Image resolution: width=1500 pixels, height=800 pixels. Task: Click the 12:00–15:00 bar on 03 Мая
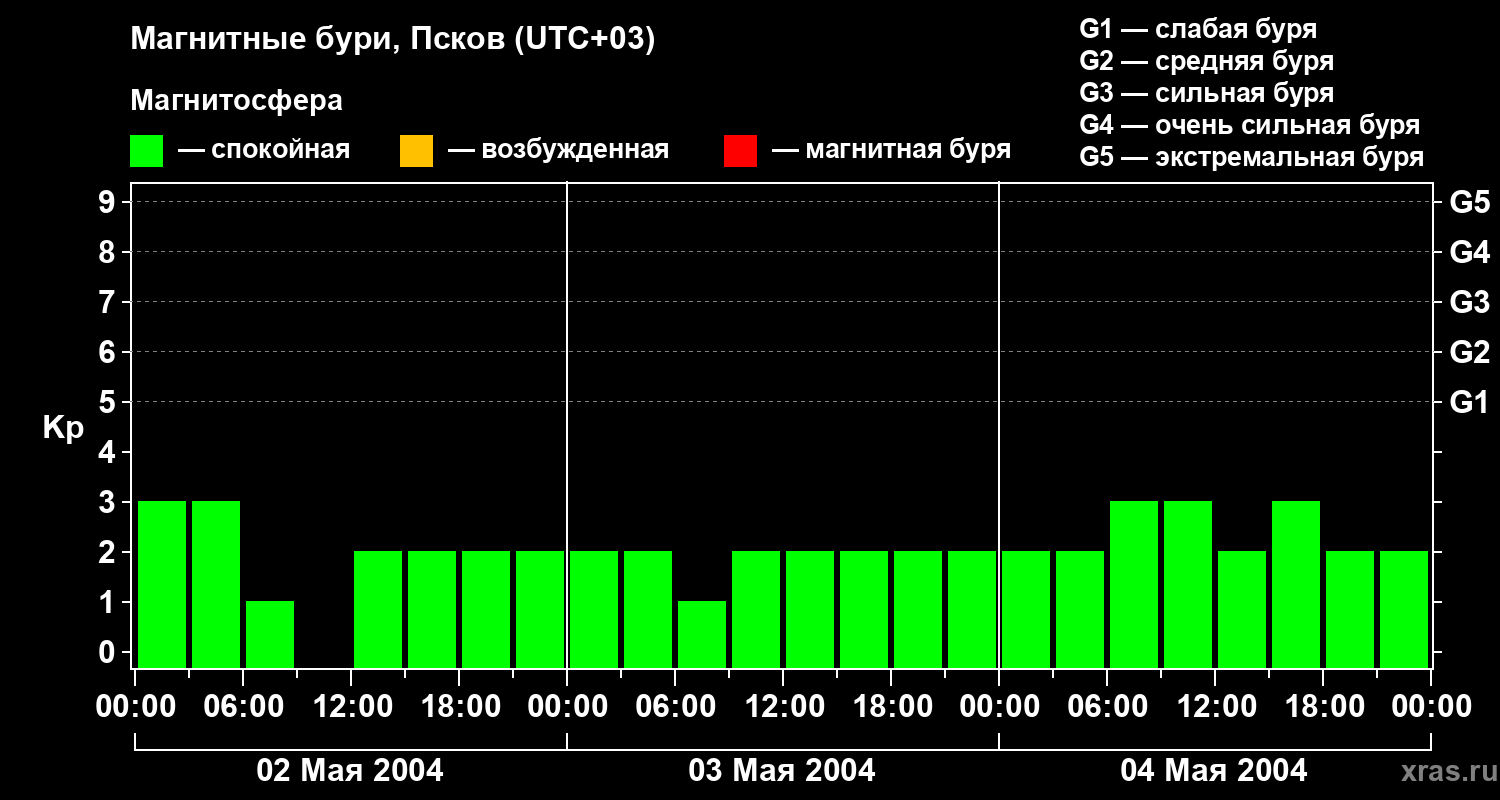pos(810,609)
